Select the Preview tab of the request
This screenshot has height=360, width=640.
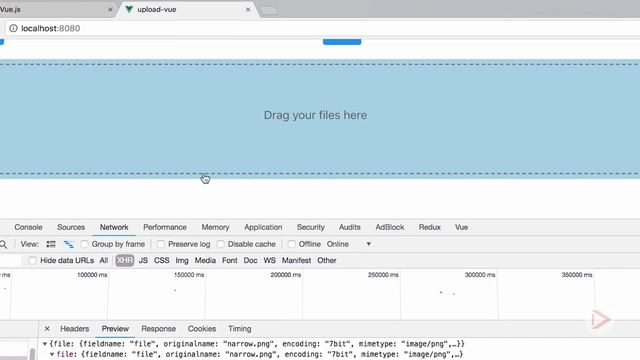[x=115, y=329]
